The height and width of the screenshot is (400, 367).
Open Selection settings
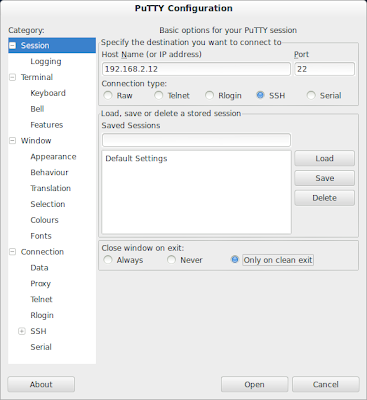pos(48,204)
